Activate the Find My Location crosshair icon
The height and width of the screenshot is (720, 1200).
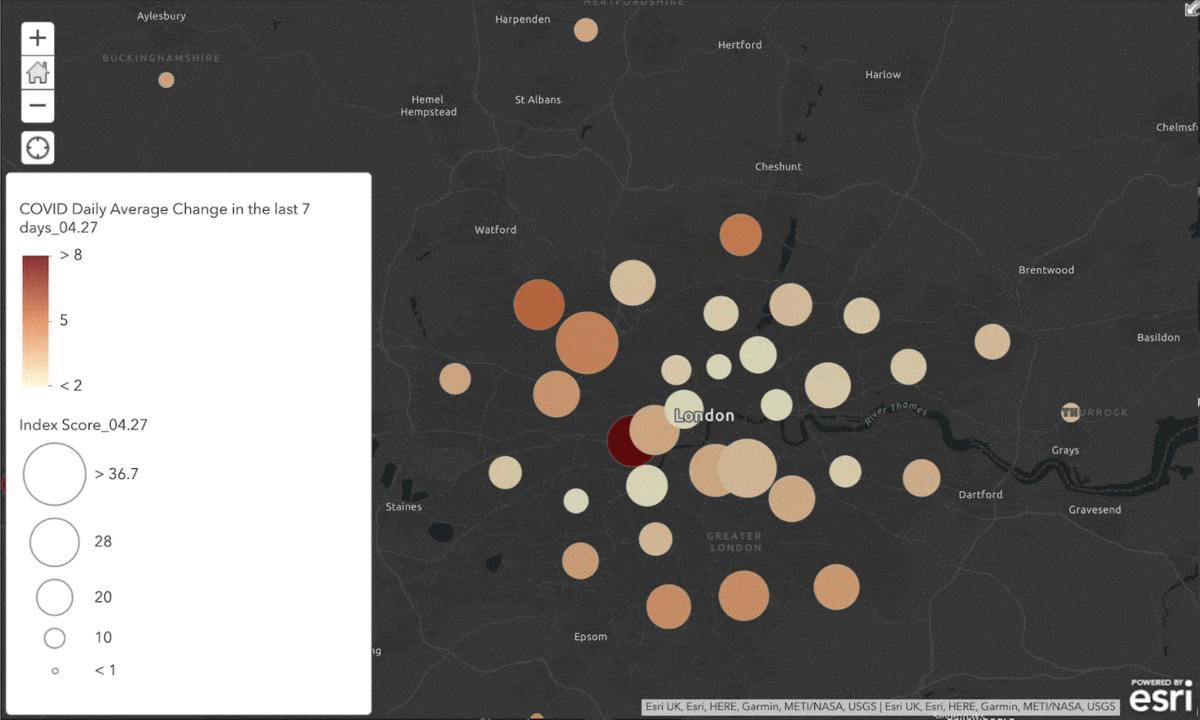37,147
